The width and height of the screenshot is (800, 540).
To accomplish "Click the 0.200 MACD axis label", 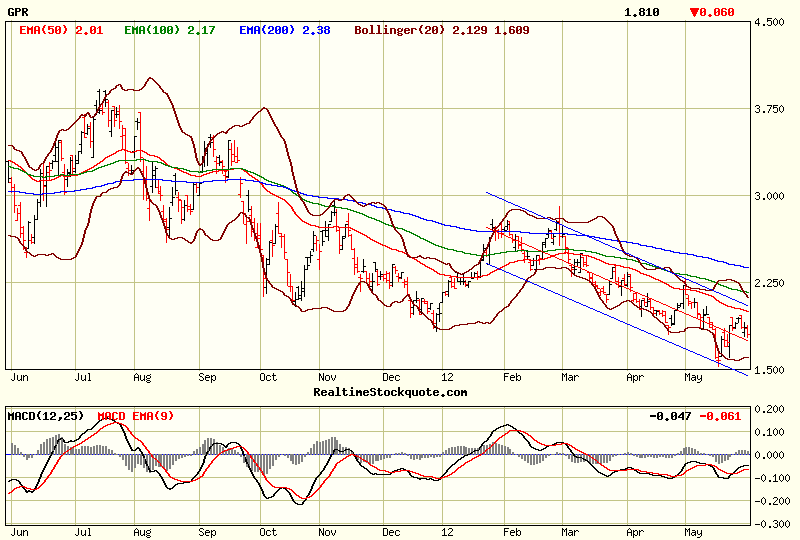I will coord(769,409).
